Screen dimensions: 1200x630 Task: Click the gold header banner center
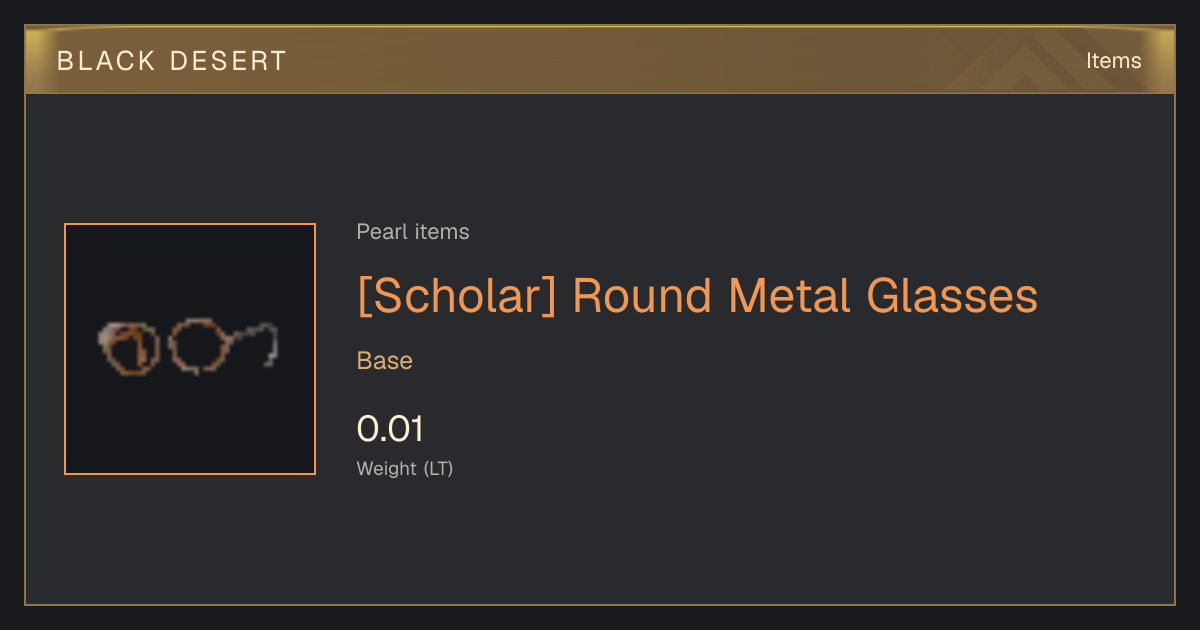pyautogui.click(x=600, y=60)
